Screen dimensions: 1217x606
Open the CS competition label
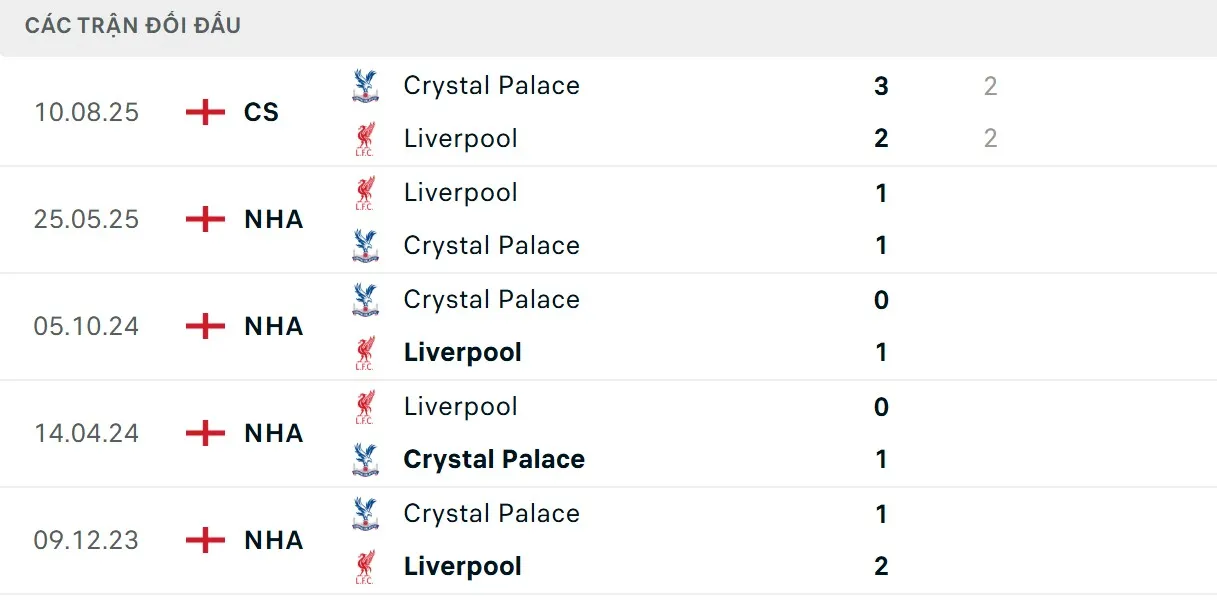pos(261,112)
